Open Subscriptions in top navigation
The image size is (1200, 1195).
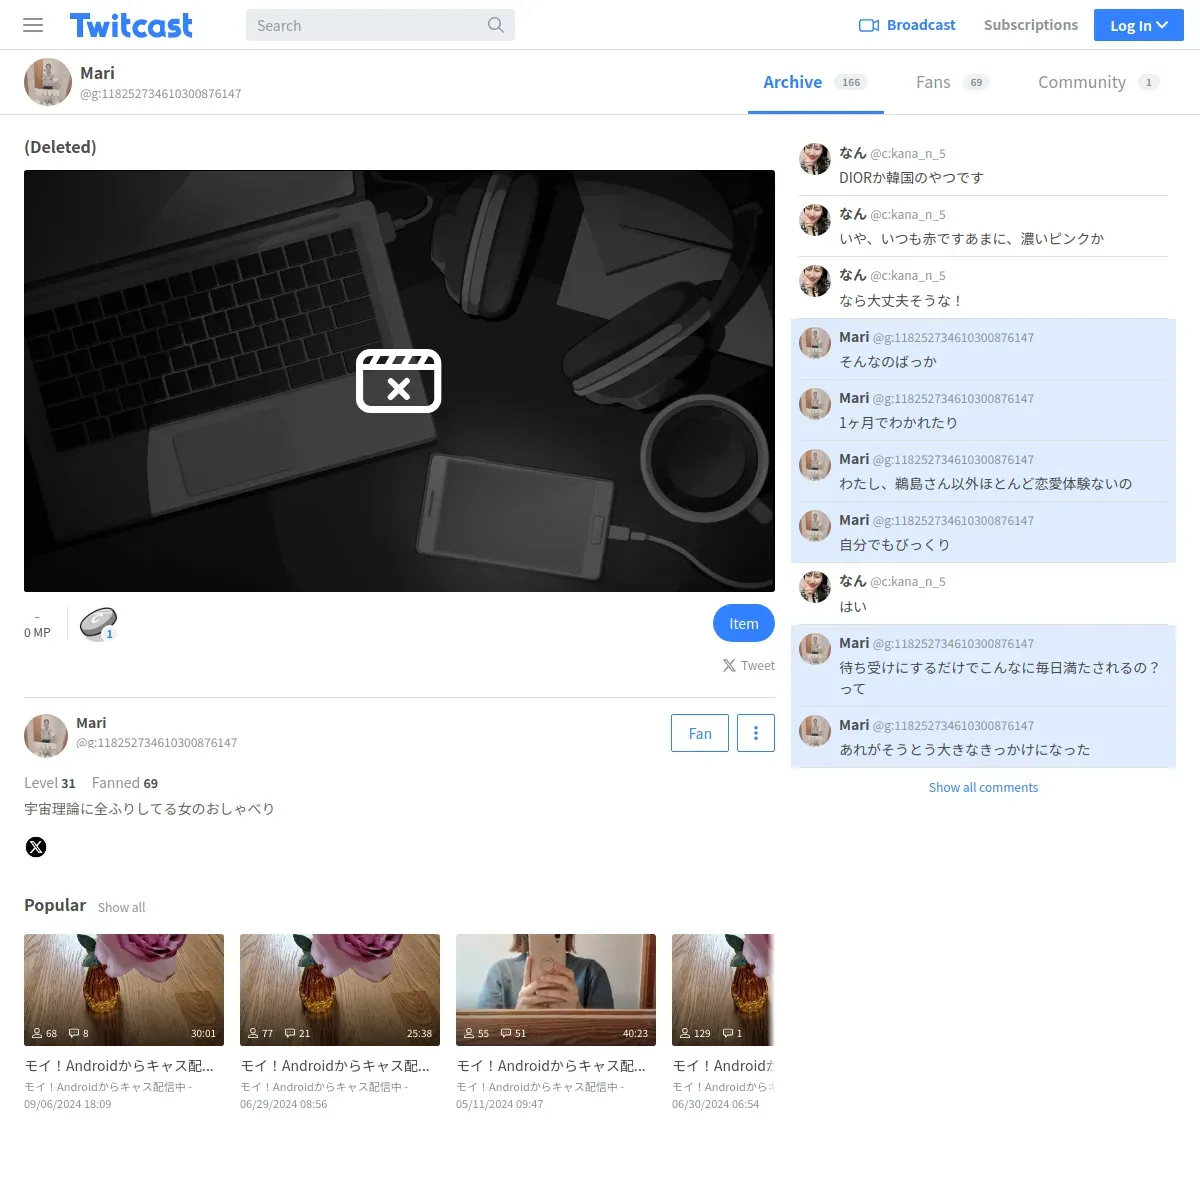tap(1031, 25)
